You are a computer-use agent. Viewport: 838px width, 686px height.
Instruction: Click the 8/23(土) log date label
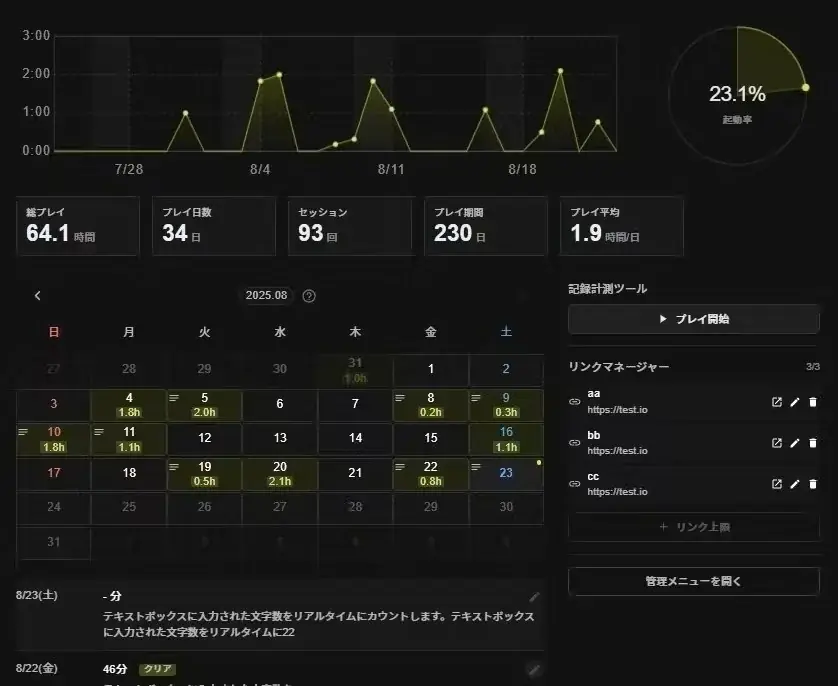(x=37, y=595)
